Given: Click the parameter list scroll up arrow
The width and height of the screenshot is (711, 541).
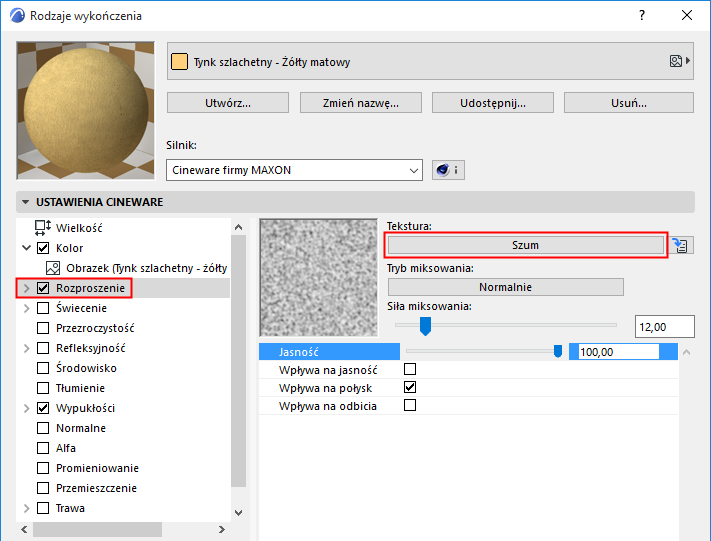Looking at the screenshot, I should tap(687, 352).
